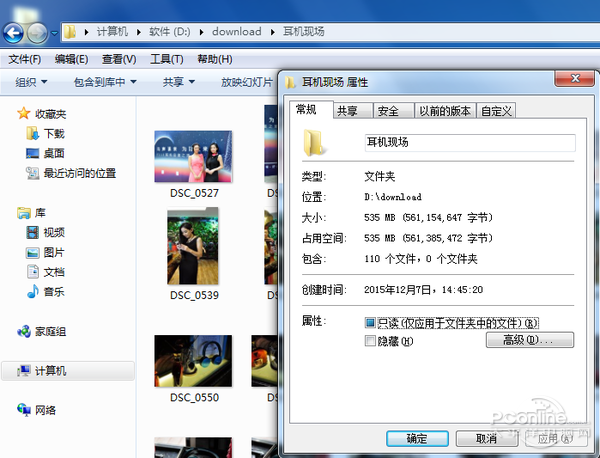Click the 应用(A) apply button
600x458 pixels.
pos(556,438)
